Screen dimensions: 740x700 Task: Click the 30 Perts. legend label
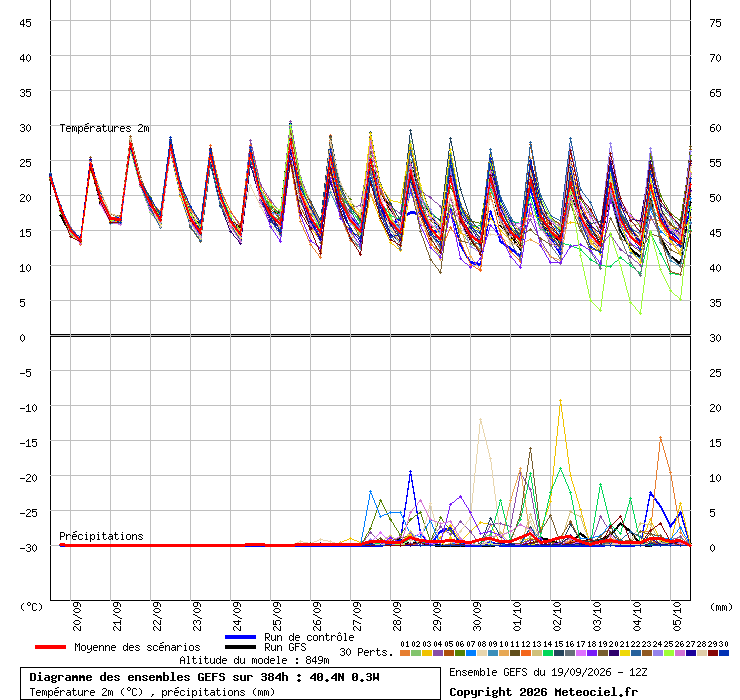(x=366, y=652)
